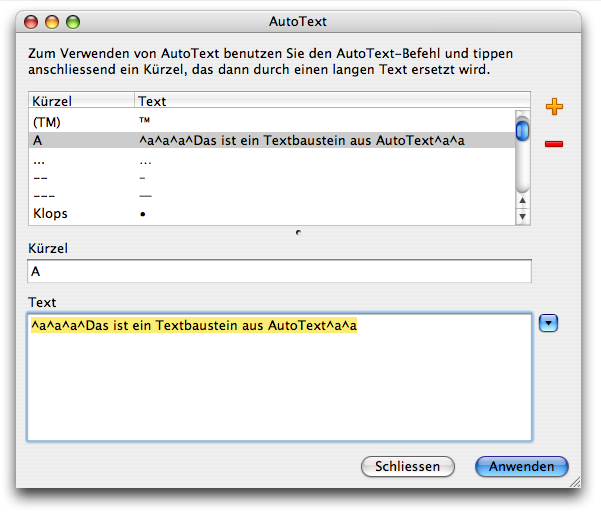Click the Schliessen button
601x512 pixels.
point(407,467)
